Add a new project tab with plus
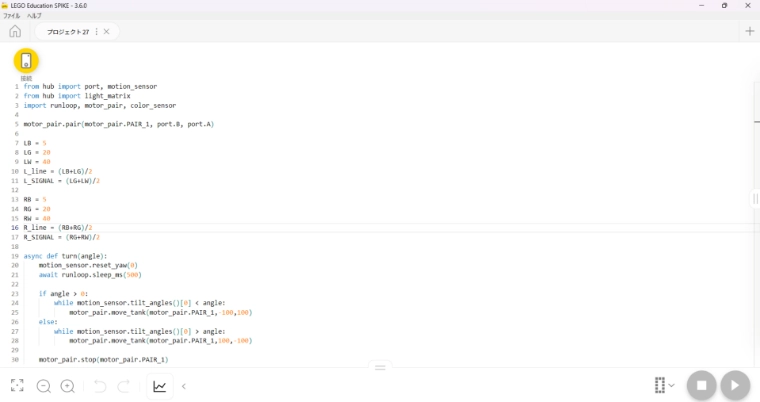The height and width of the screenshot is (402, 760). coord(749,32)
